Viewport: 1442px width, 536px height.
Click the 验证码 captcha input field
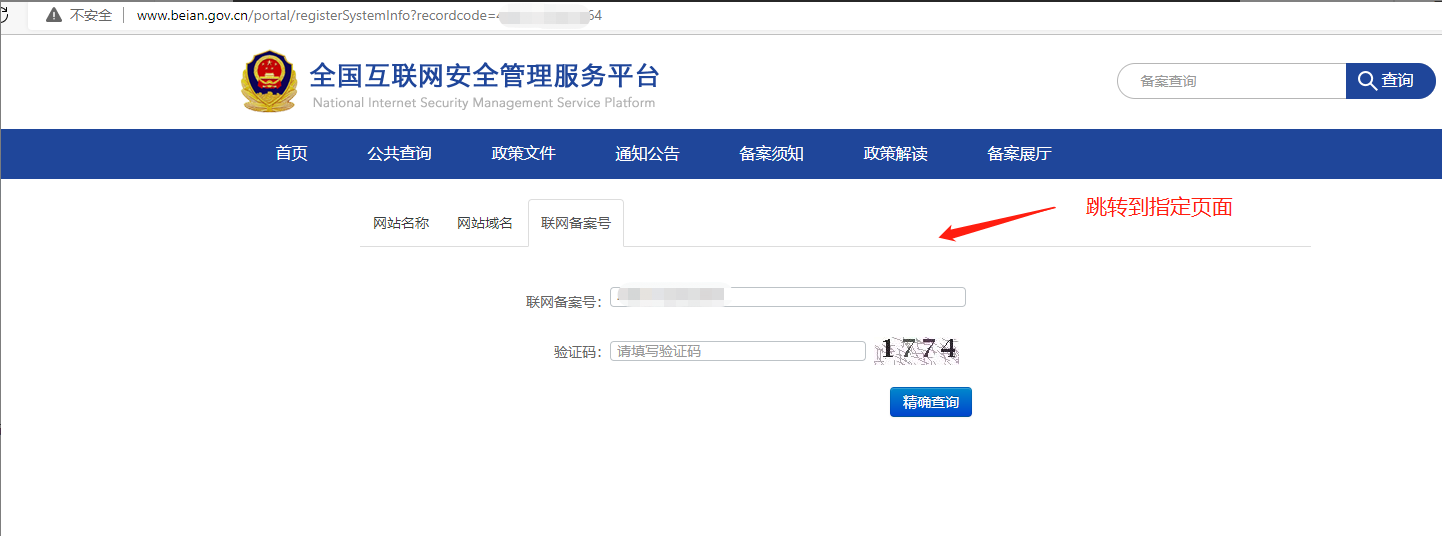[737, 351]
